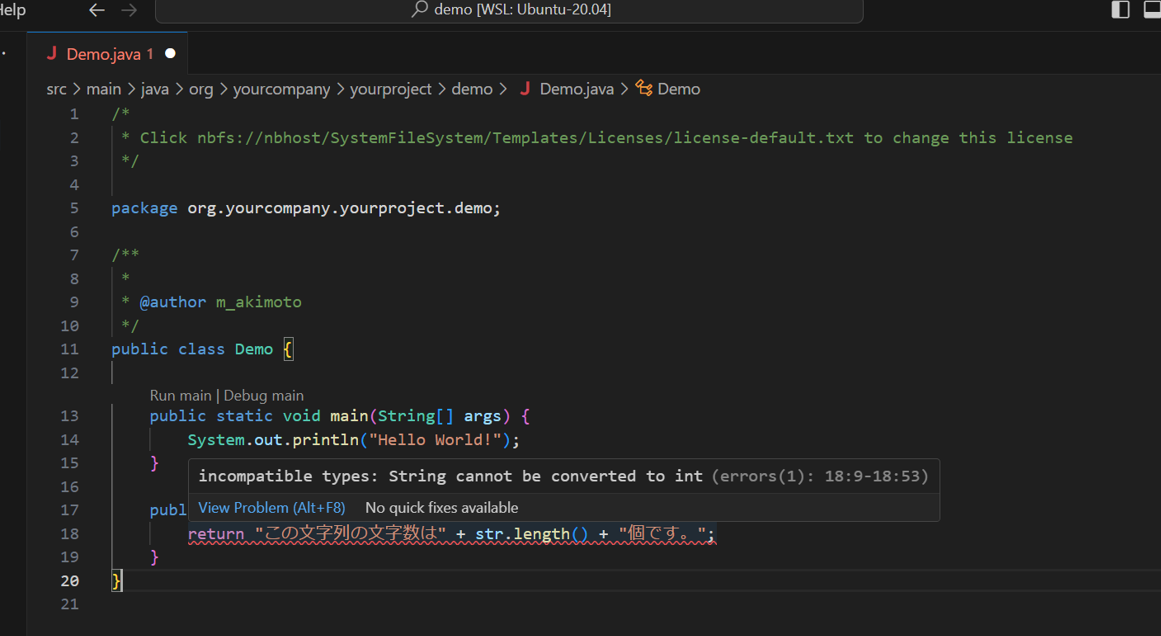Click the println call on line 14
This screenshot has height=636, width=1161.
(x=325, y=440)
